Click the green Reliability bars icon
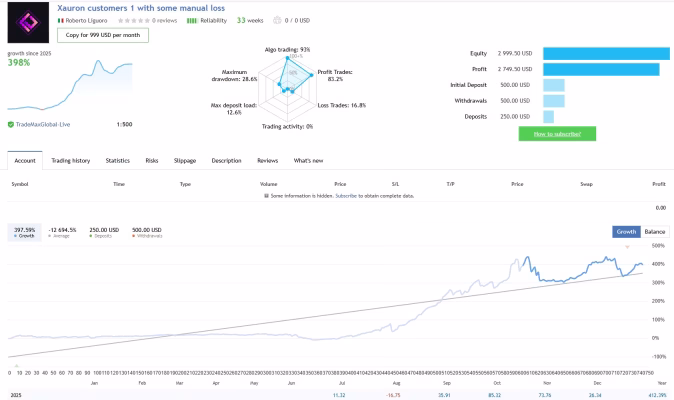This screenshot has width=674, height=400. [192, 21]
